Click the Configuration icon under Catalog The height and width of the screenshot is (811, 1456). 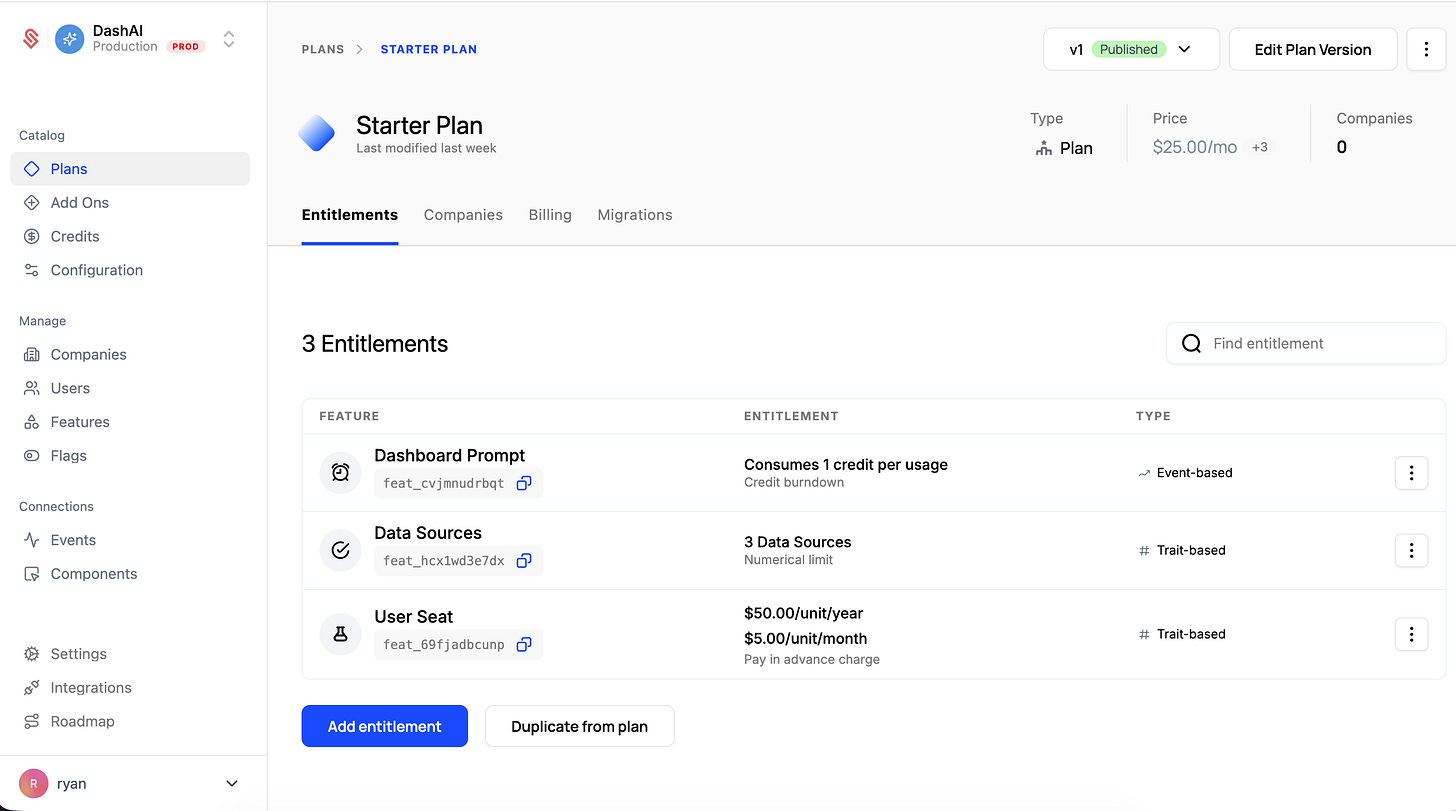[31, 270]
